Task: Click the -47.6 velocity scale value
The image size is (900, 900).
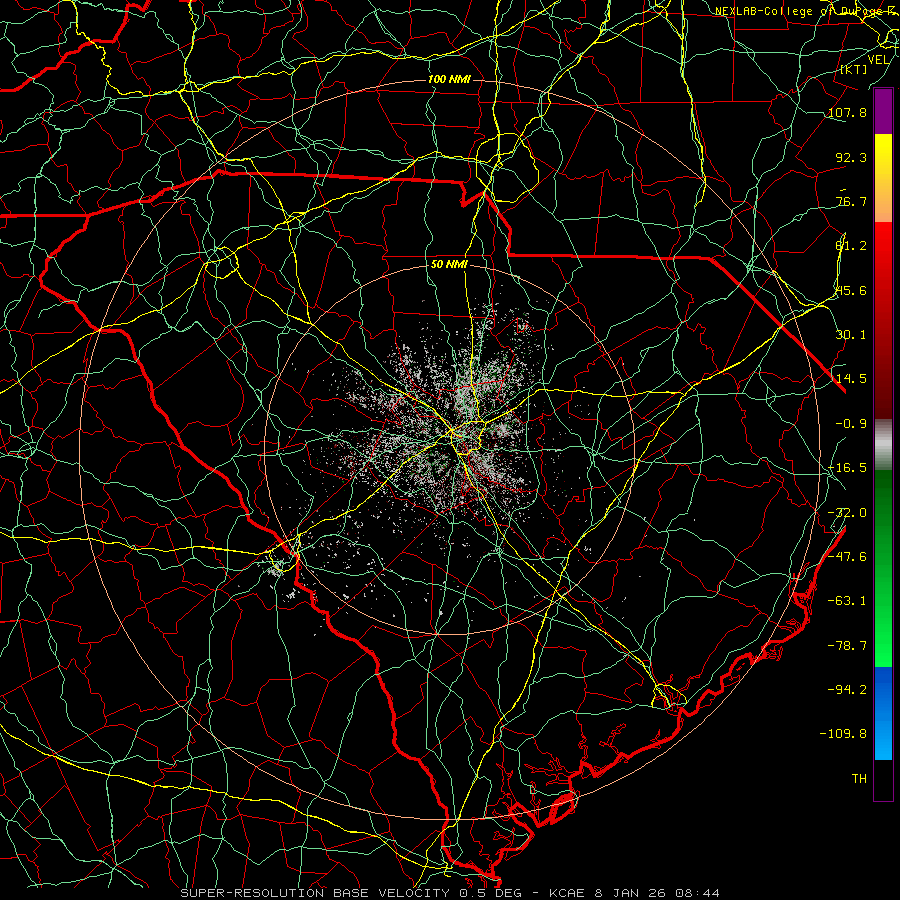Action: tap(847, 557)
